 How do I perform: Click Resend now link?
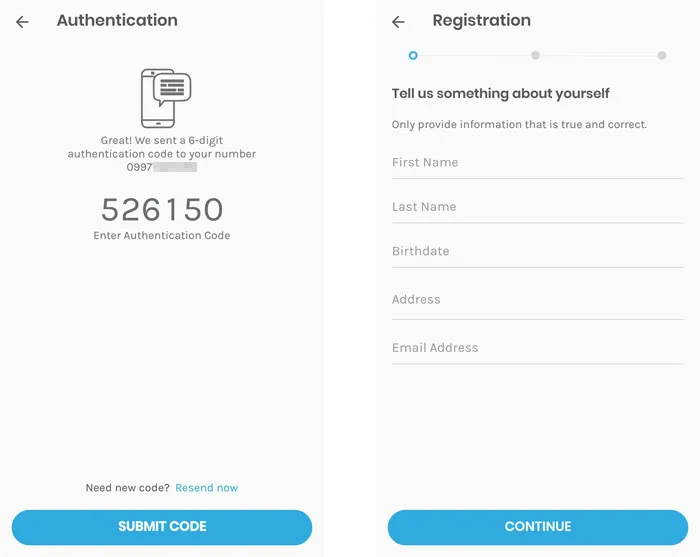click(207, 488)
